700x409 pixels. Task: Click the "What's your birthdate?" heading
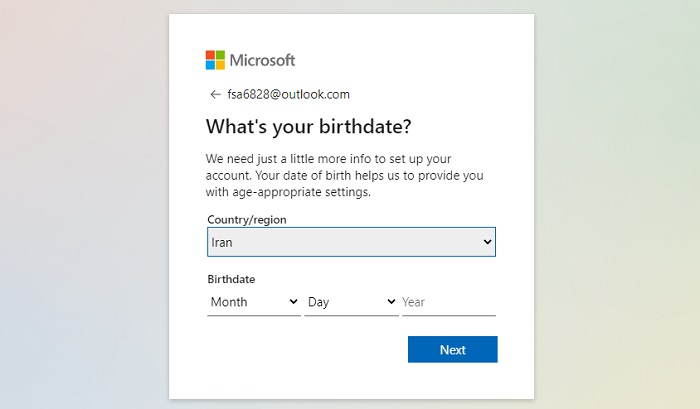308,127
